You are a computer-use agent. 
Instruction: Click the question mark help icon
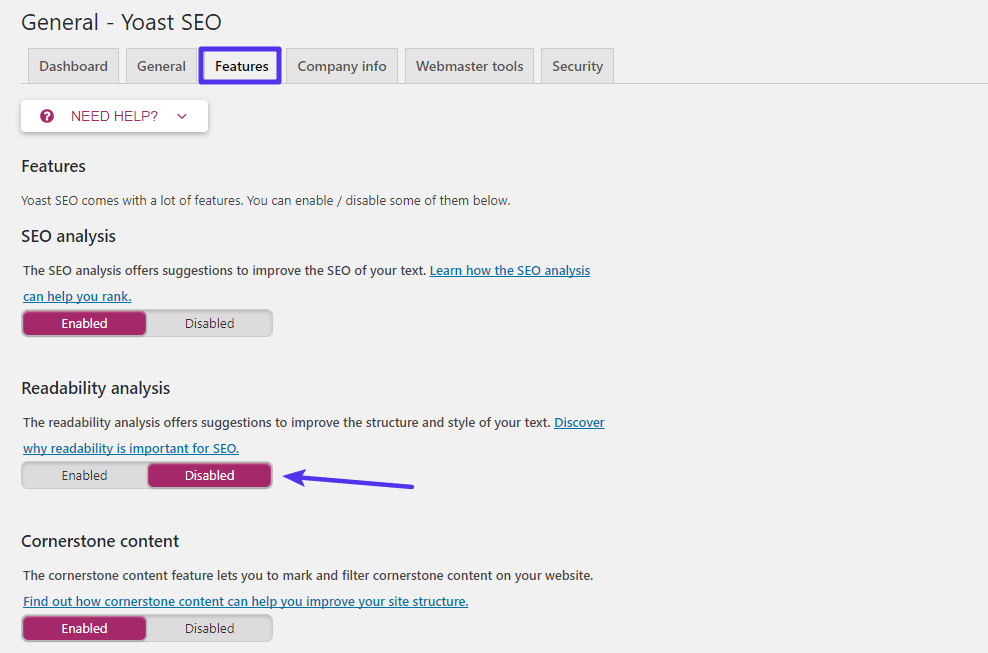(47, 116)
